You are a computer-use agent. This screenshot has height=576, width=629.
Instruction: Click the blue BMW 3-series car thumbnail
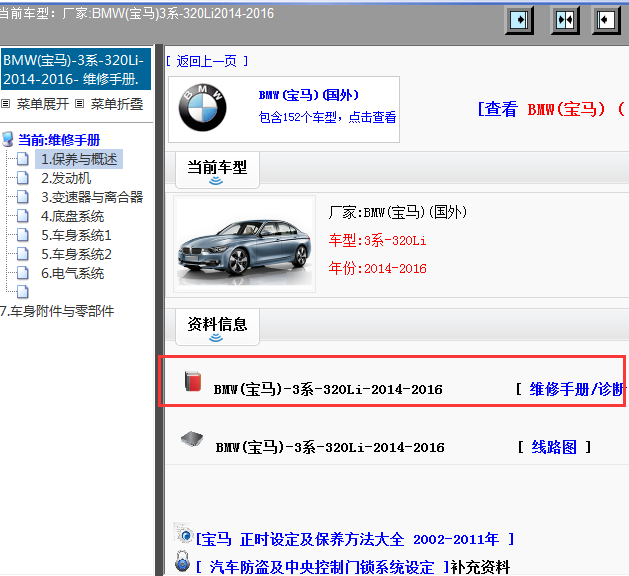pyautogui.click(x=245, y=244)
